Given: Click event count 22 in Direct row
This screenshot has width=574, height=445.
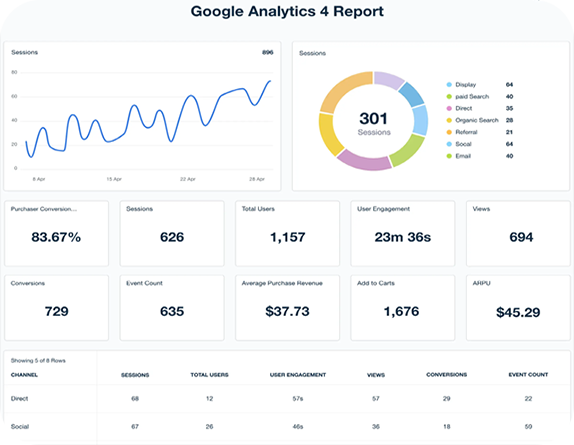Looking at the screenshot, I should pyautogui.click(x=528, y=399).
